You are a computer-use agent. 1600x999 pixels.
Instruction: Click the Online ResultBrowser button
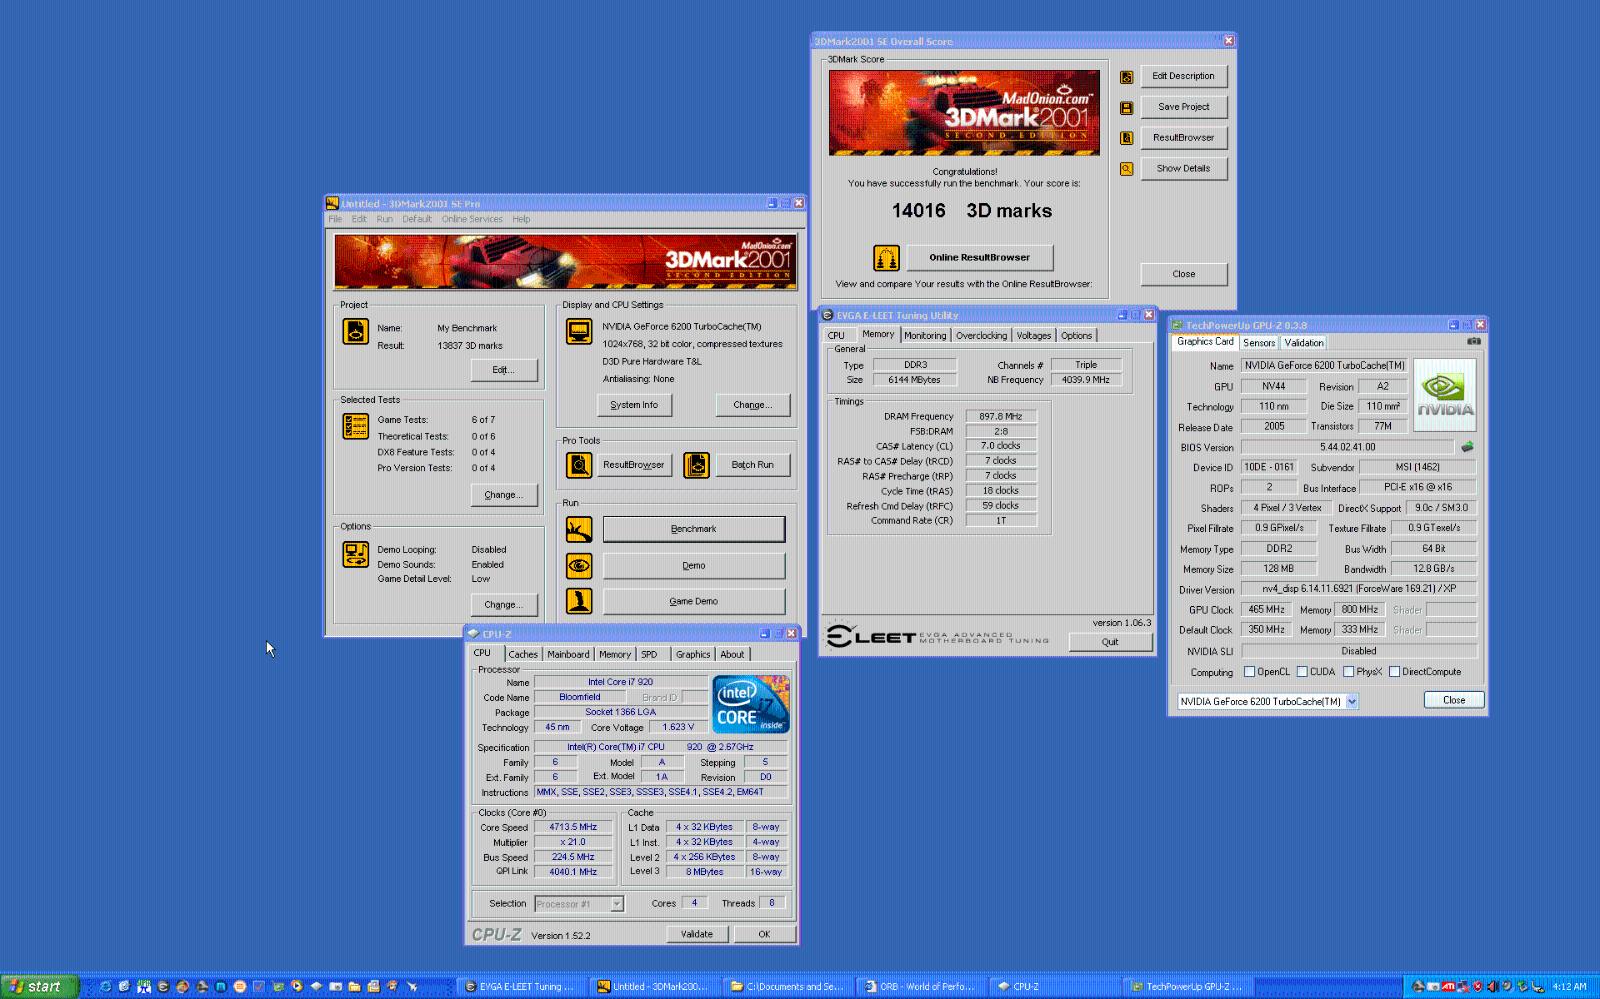980,258
